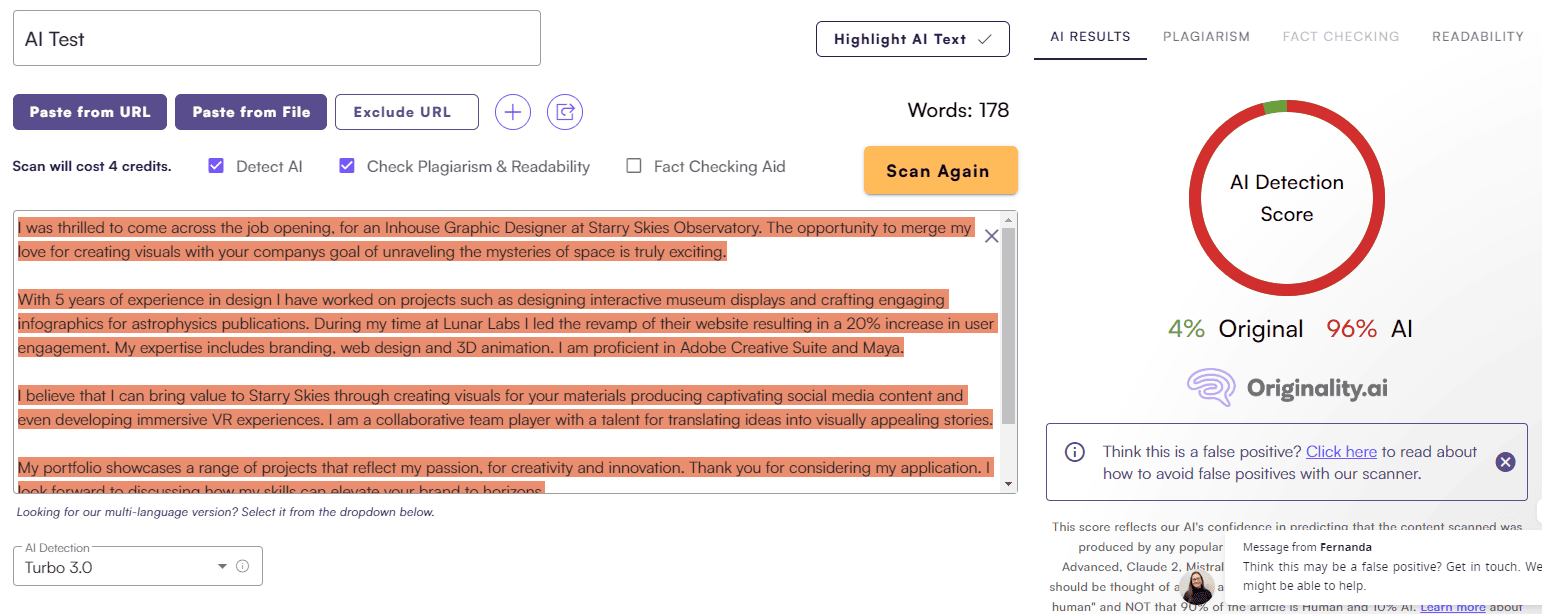Image resolution: width=1542 pixels, height=614 pixels.
Task: Dismiss the false positive notice
Action: (x=1505, y=461)
